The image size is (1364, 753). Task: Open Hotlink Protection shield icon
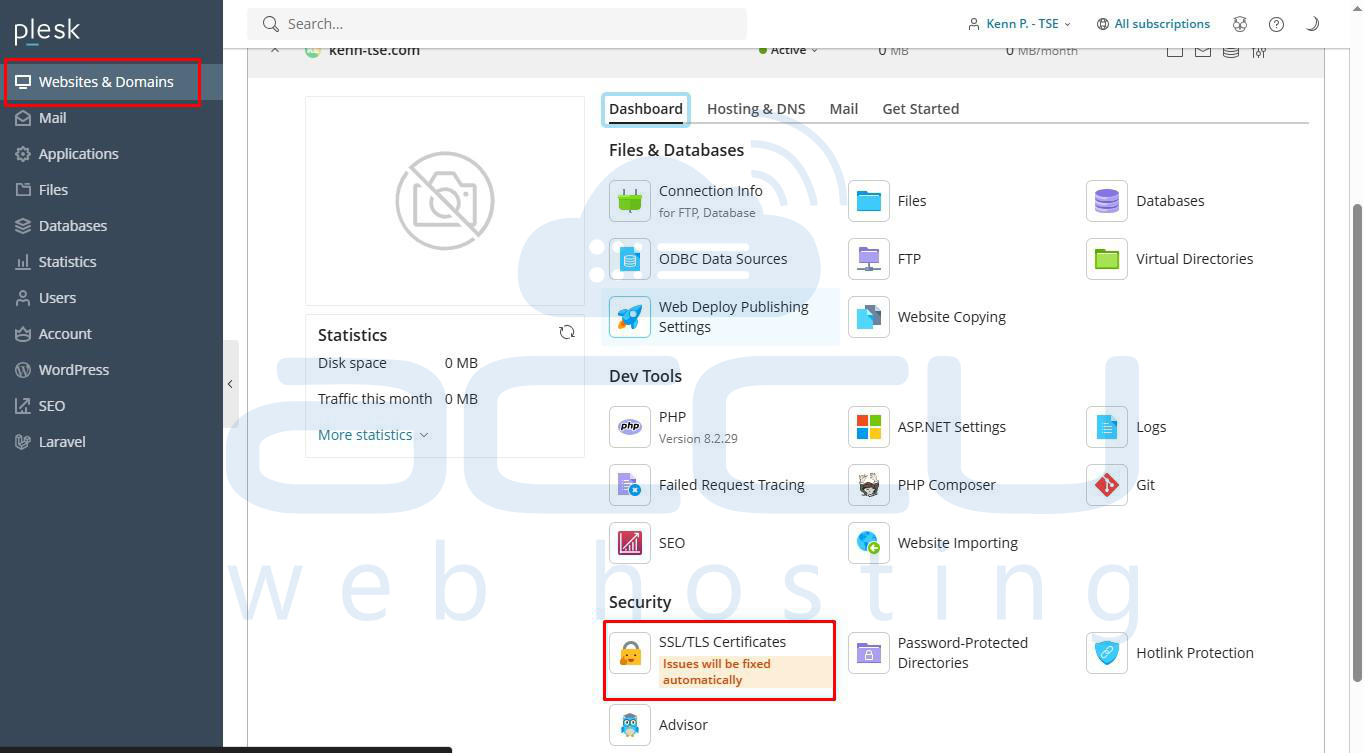click(1107, 653)
